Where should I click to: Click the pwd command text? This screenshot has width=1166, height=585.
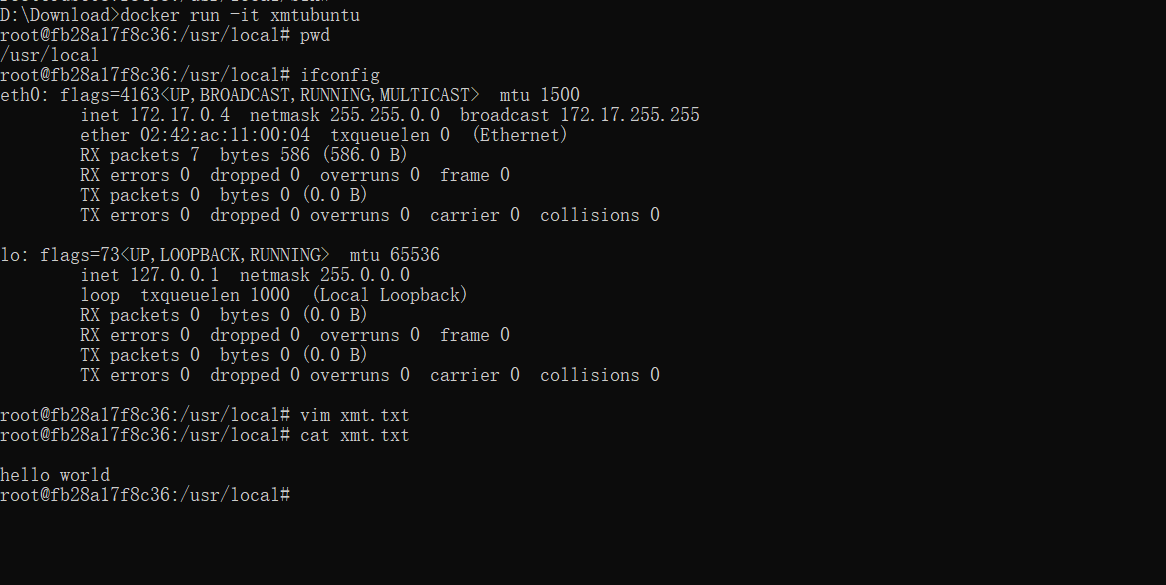pyautogui.click(x=315, y=36)
